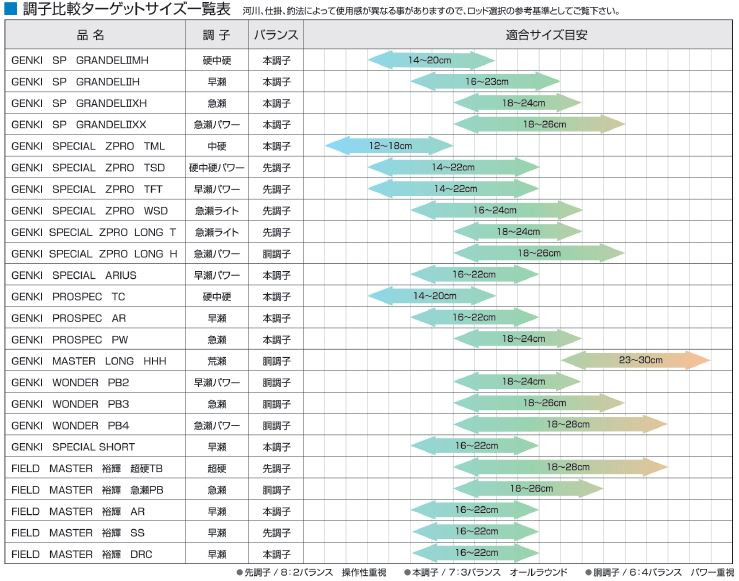Viewport: 739px width, 581px height.
Task: Select product name GENKI PROSPEC TC
Action: coord(68,297)
